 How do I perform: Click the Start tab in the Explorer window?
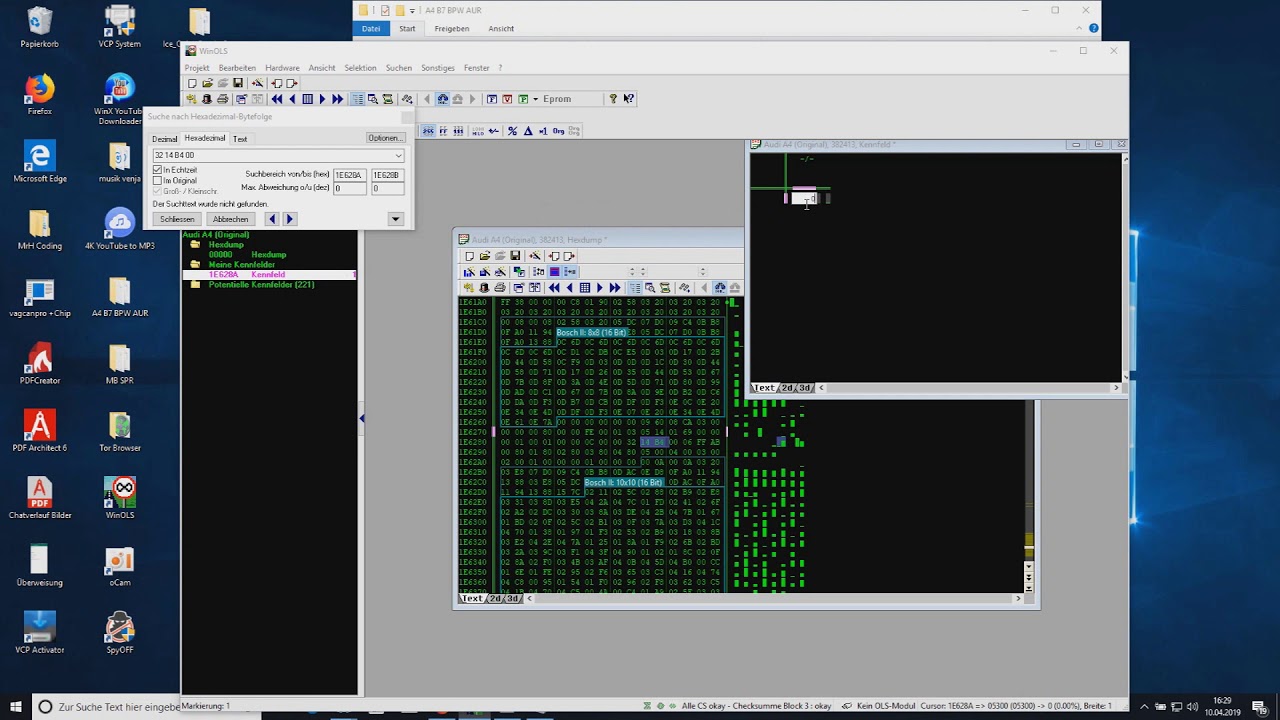407,29
